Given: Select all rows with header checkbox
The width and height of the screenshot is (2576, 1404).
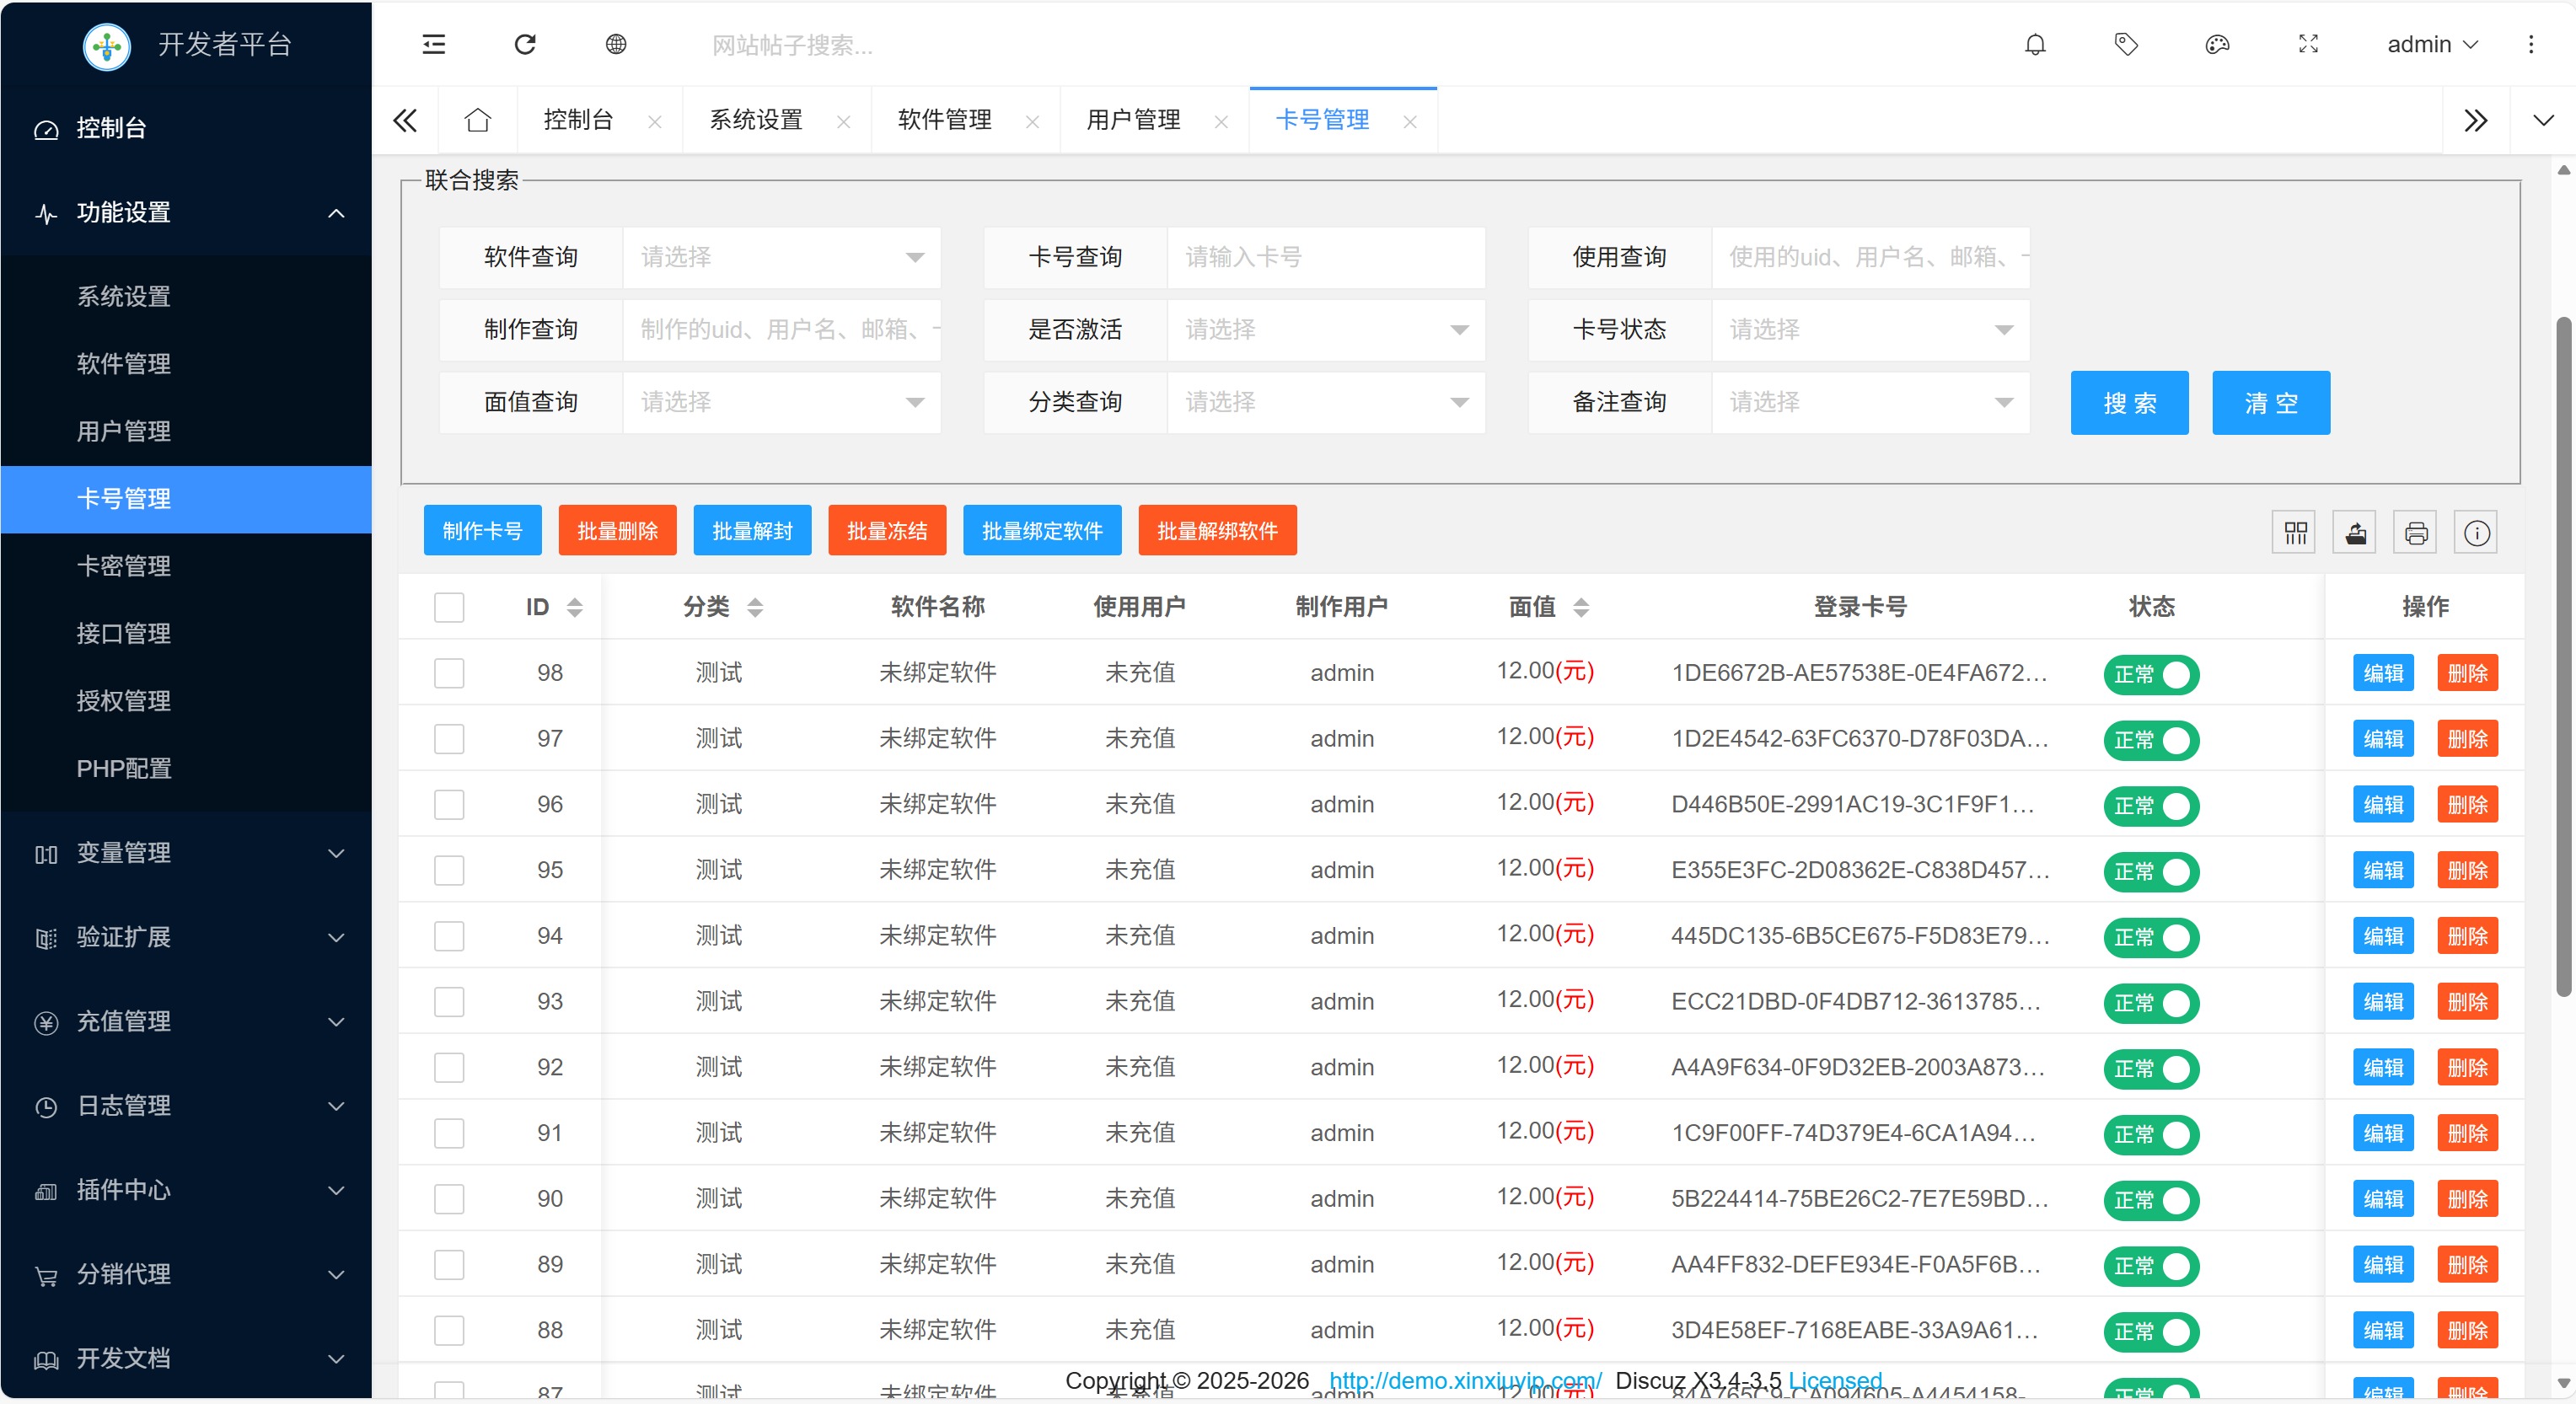Looking at the screenshot, I should coord(449,607).
